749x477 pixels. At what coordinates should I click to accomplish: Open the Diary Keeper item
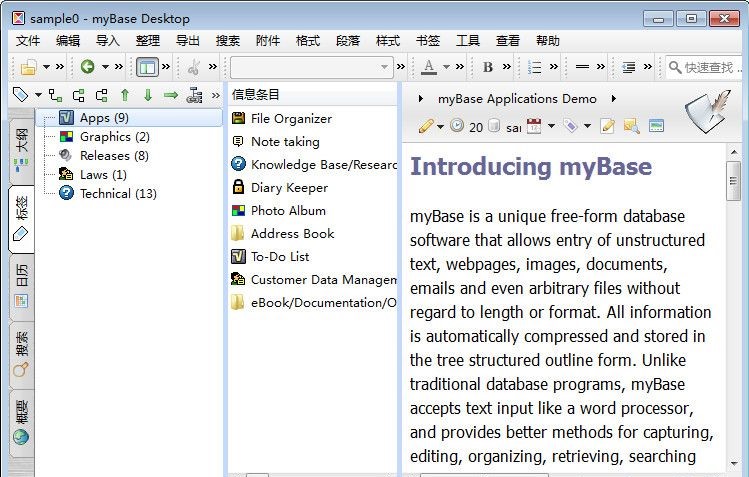click(289, 188)
